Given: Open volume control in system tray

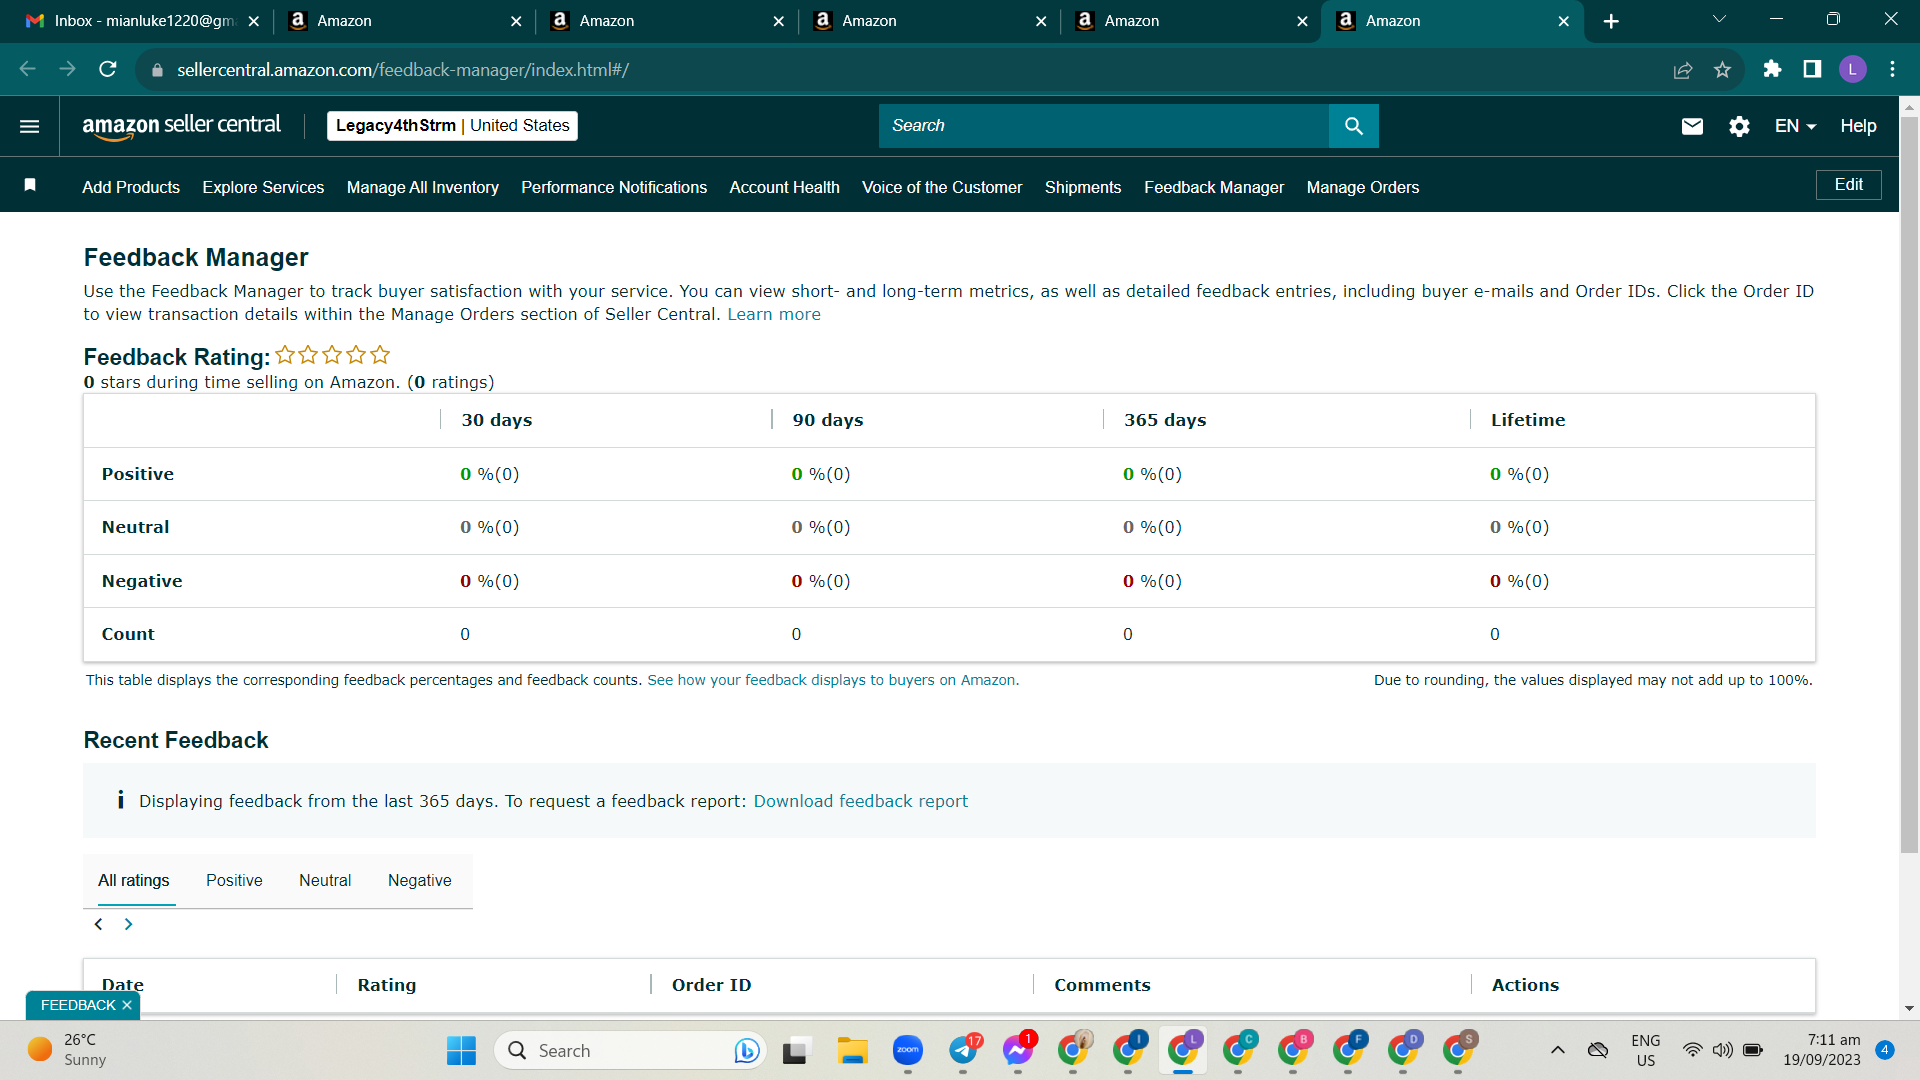Looking at the screenshot, I should point(1722,1050).
